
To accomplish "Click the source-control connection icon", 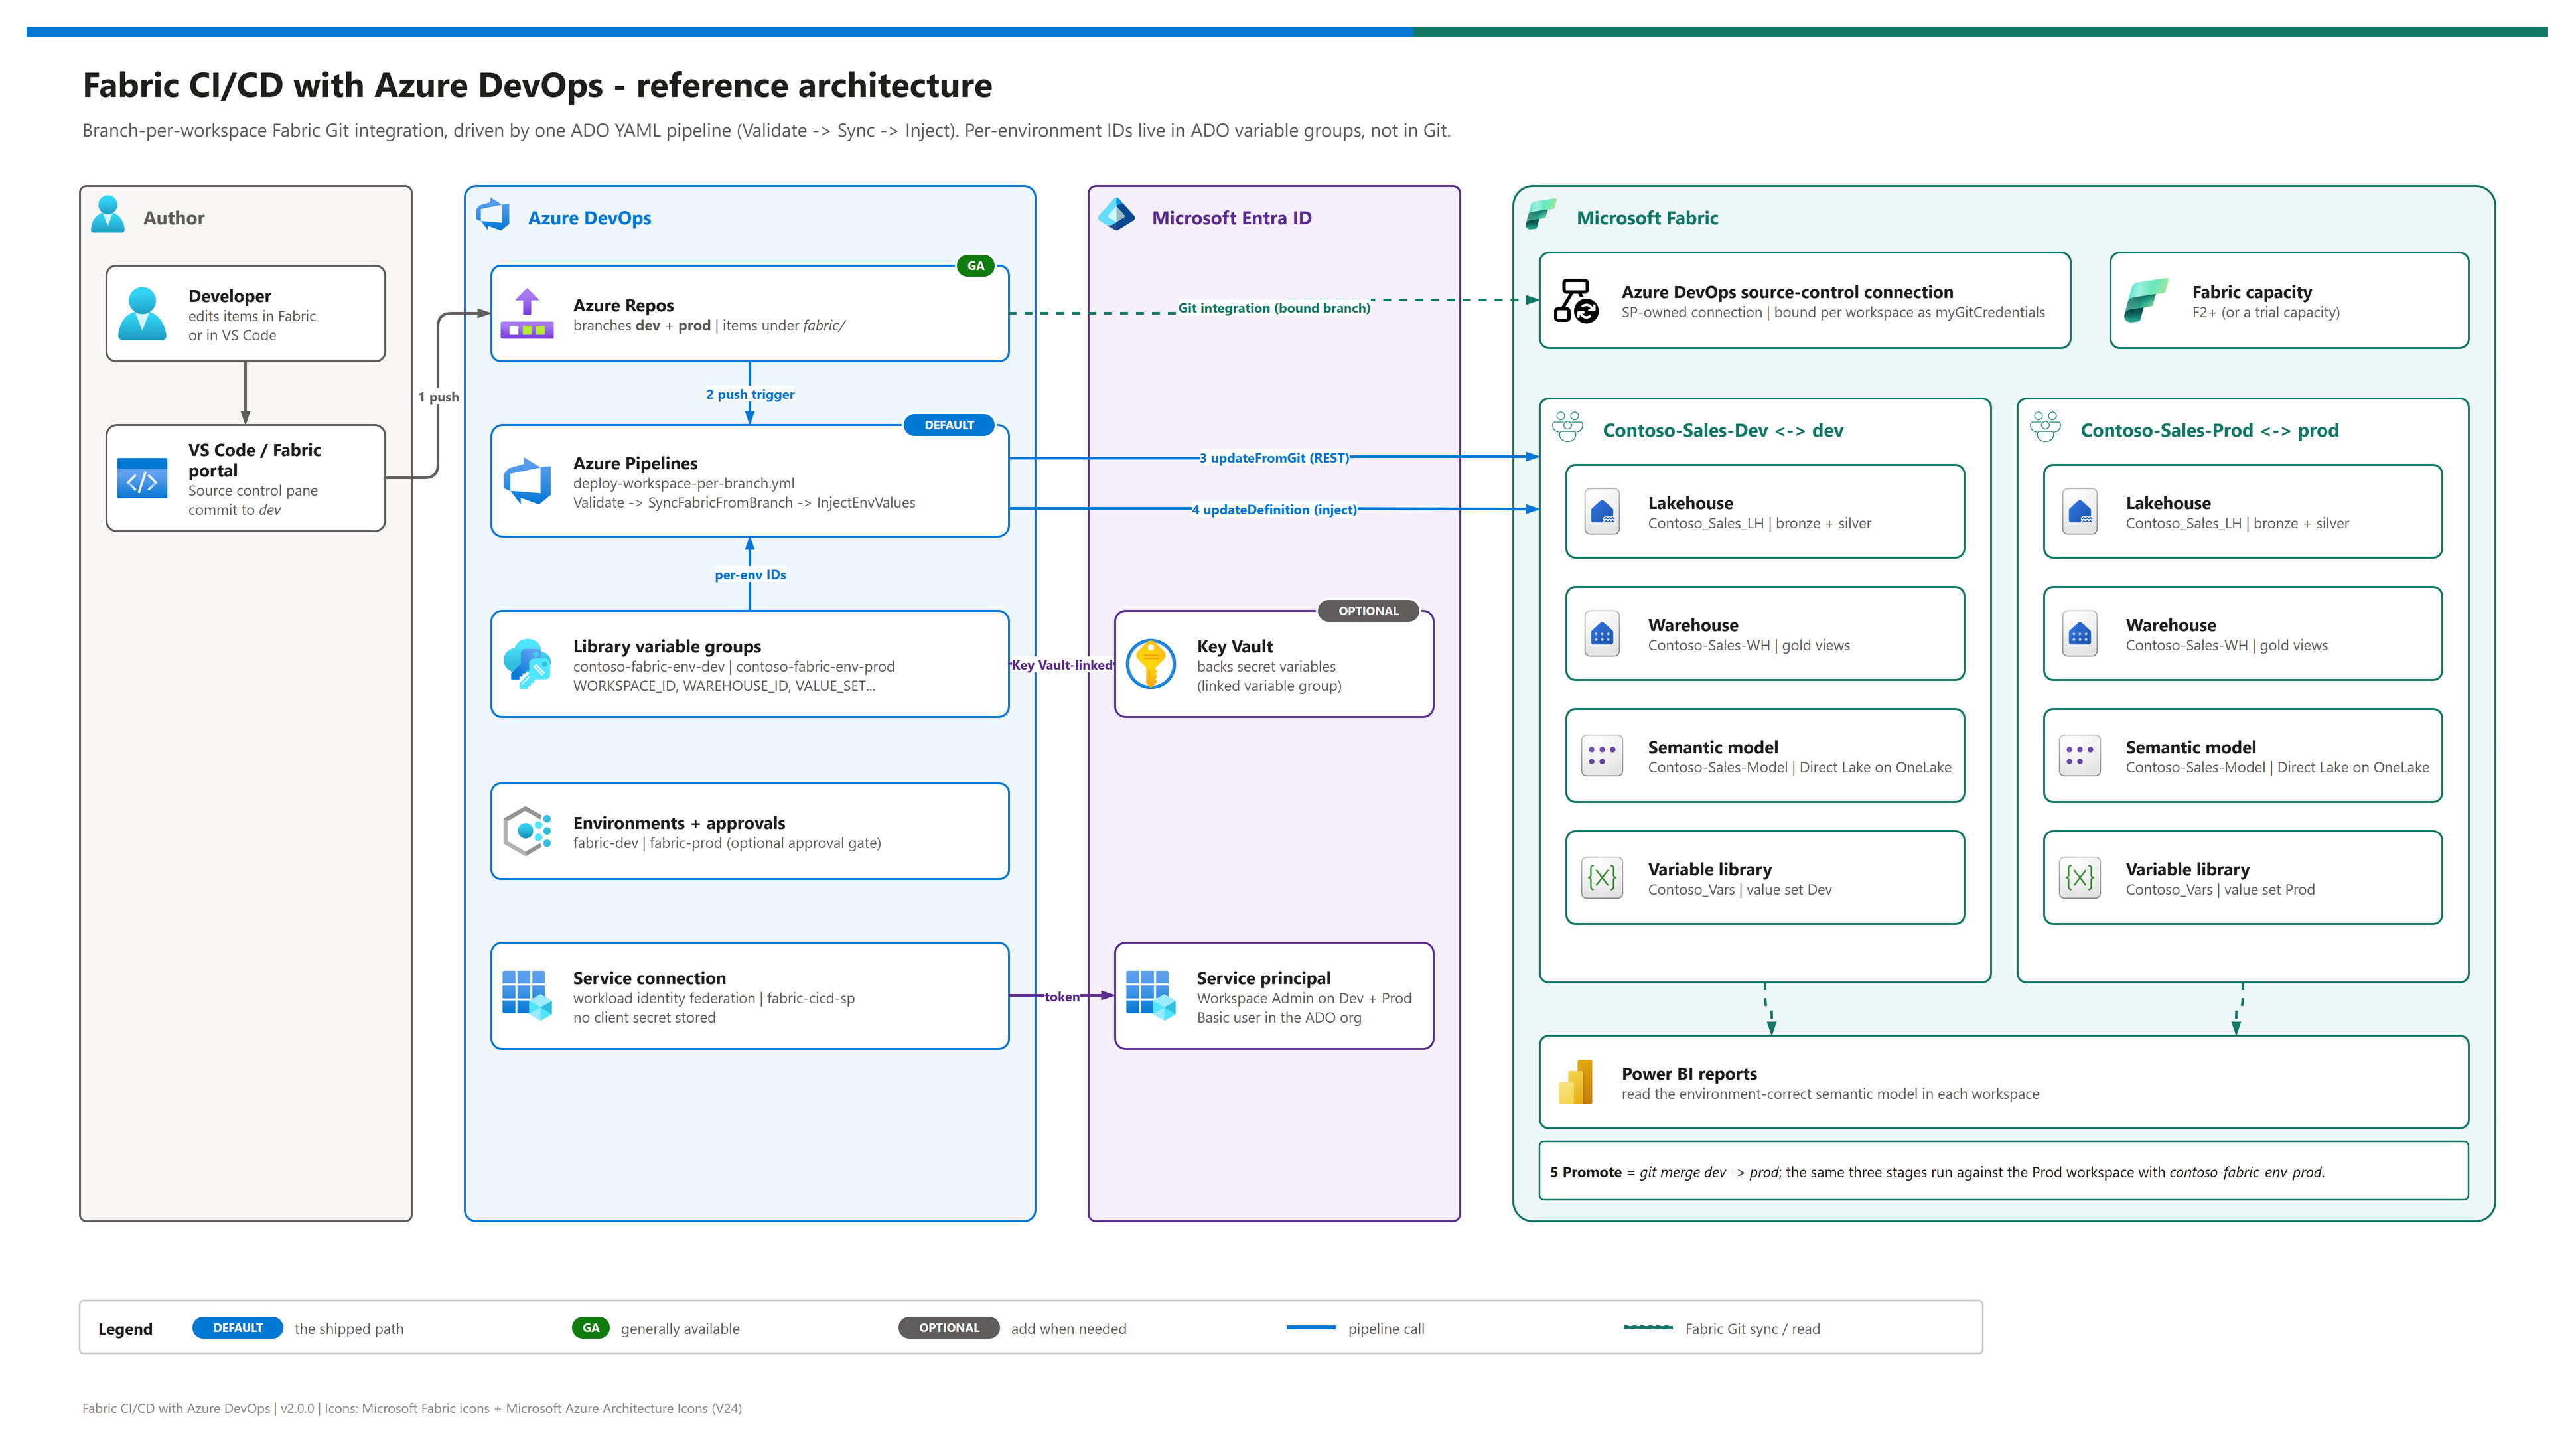I will 1576,300.
